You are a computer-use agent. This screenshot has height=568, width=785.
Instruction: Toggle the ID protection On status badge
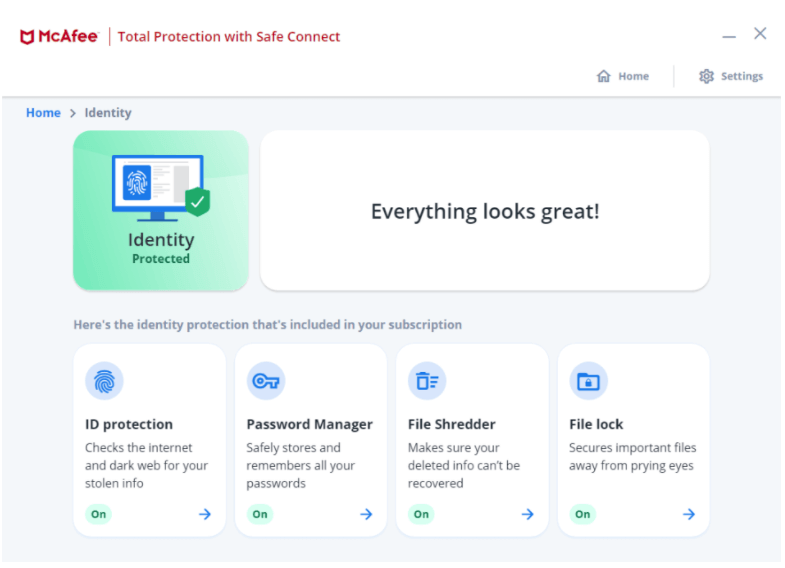pyautogui.click(x=98, y=514)
